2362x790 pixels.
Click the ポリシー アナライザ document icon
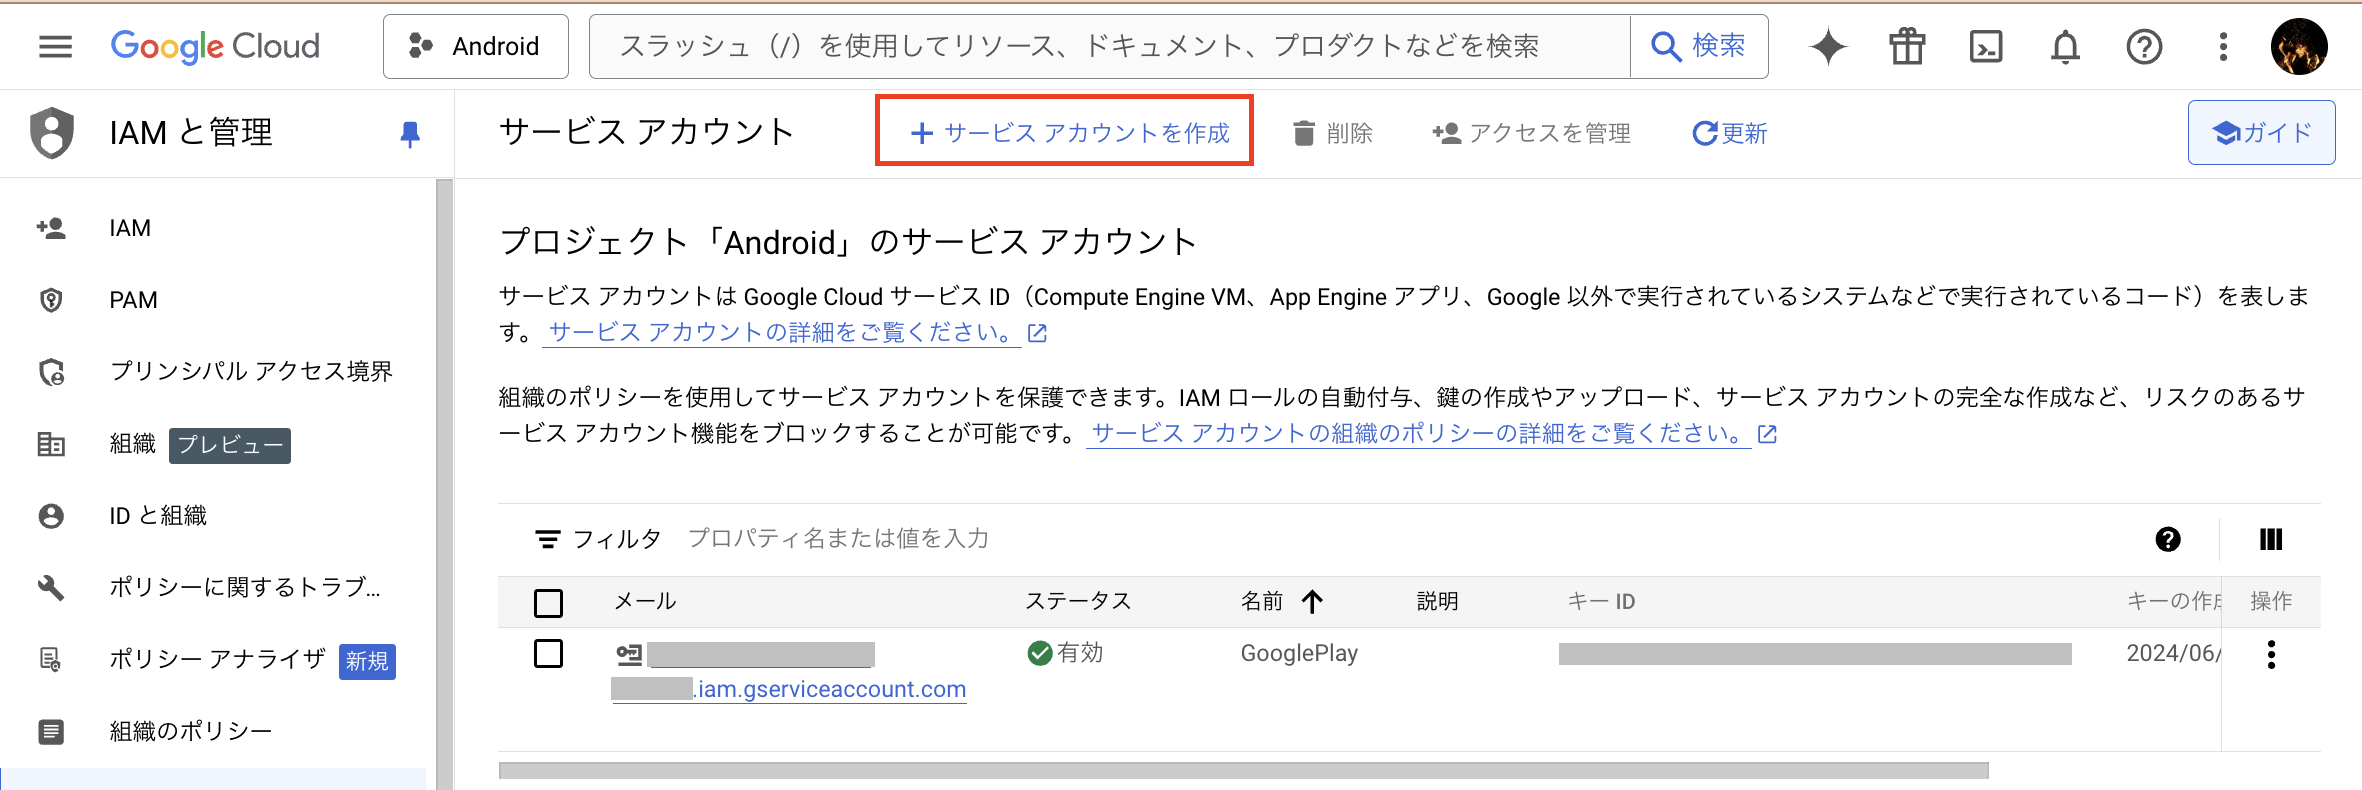pyautogui.click(x=51, y=660)
